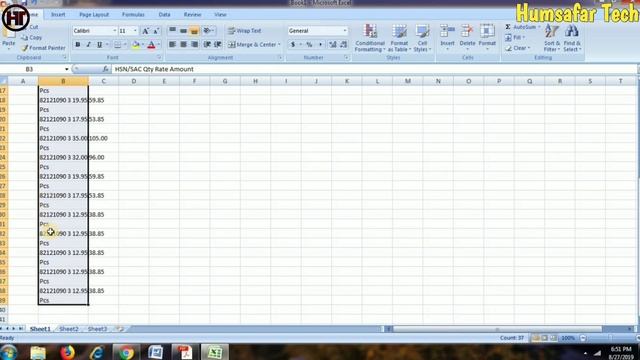Viewport: 640px width, 360px height.
Task: Decrease font size with Shrink Font
Action: click(156, 31)
